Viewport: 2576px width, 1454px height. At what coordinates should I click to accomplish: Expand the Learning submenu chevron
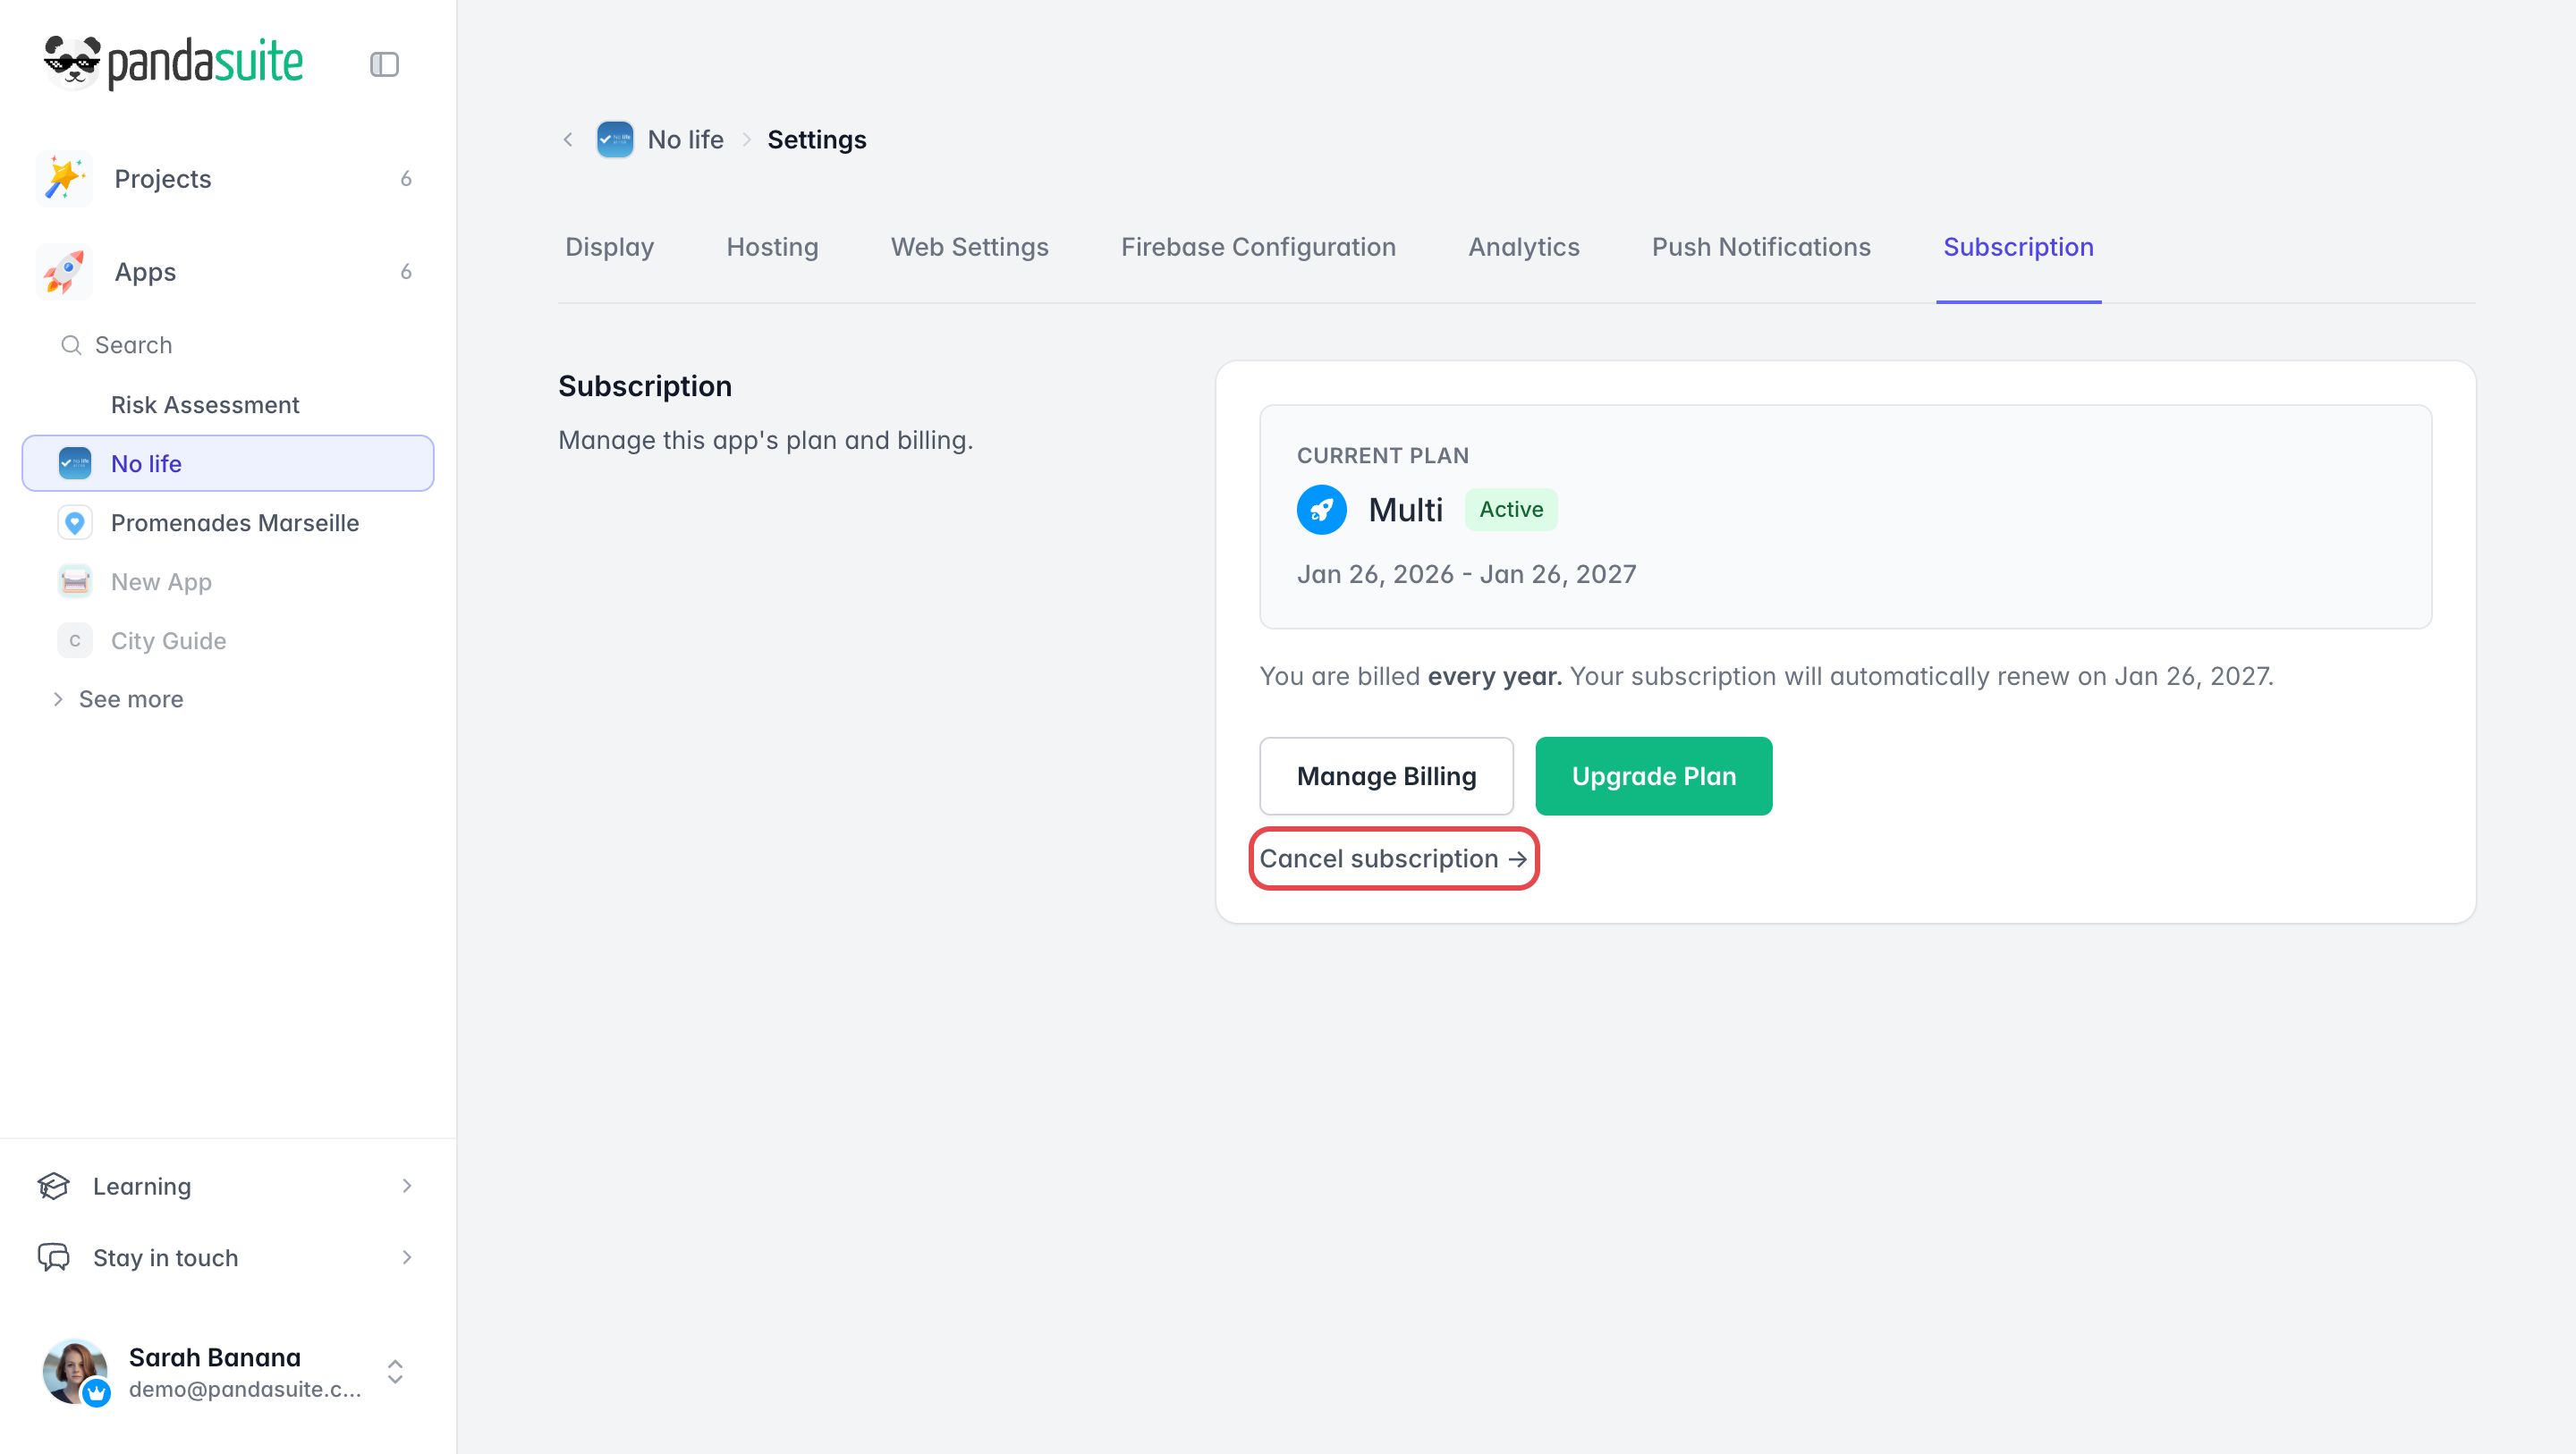pos(407,1186)
